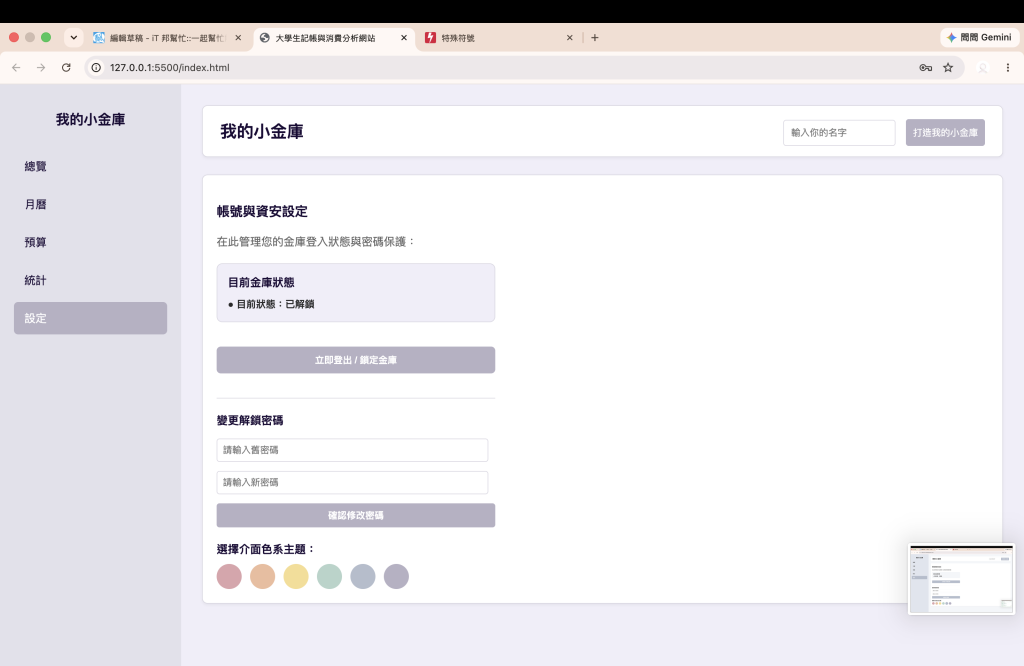Viewport: 1024px width, 666px height.
Task: Click the address bar URL
Action: pyautogui.click(x=170, y=67)
